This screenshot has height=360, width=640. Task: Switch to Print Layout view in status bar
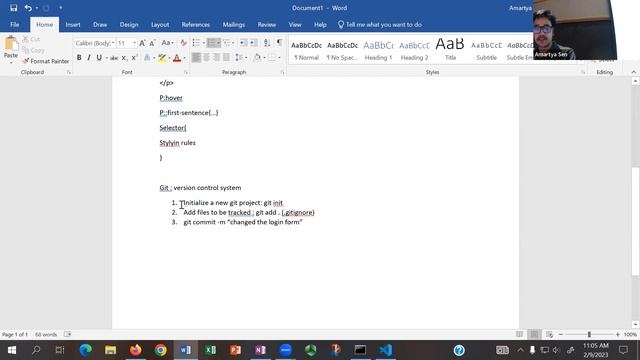click(534, 335)
